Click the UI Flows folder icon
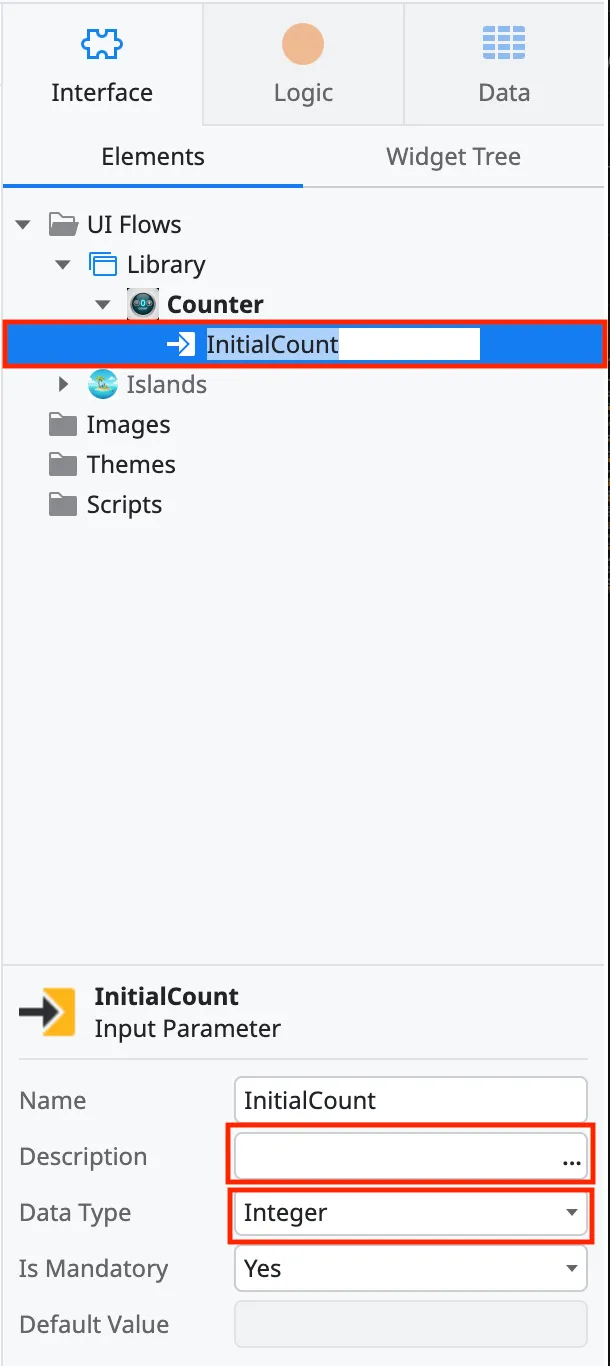 pos(61,224)
